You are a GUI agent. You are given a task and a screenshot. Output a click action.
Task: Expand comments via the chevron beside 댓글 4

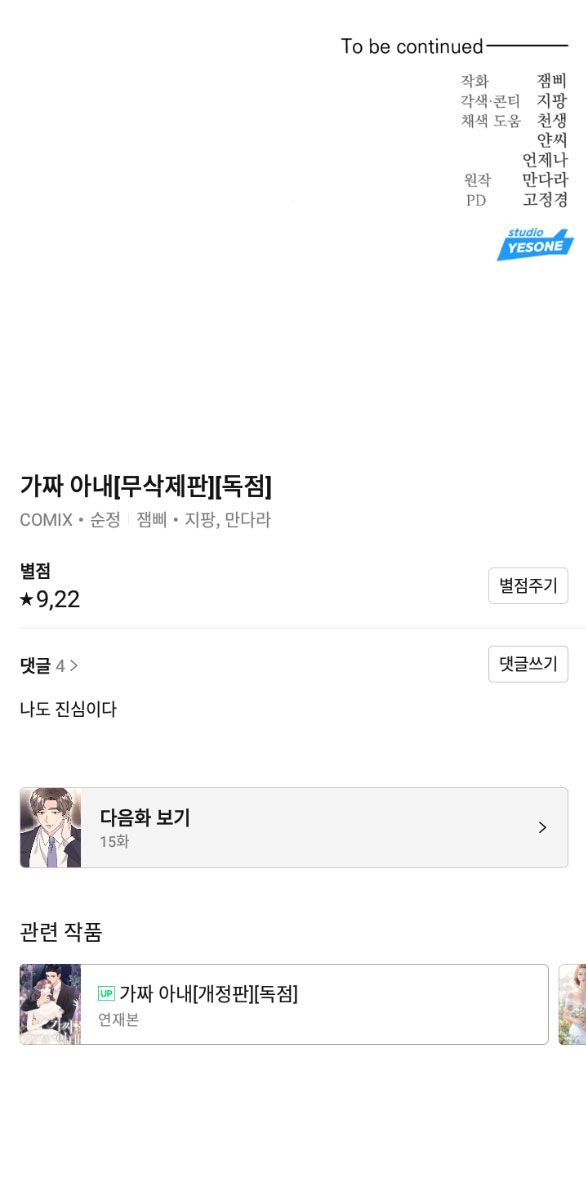point(74,666)
